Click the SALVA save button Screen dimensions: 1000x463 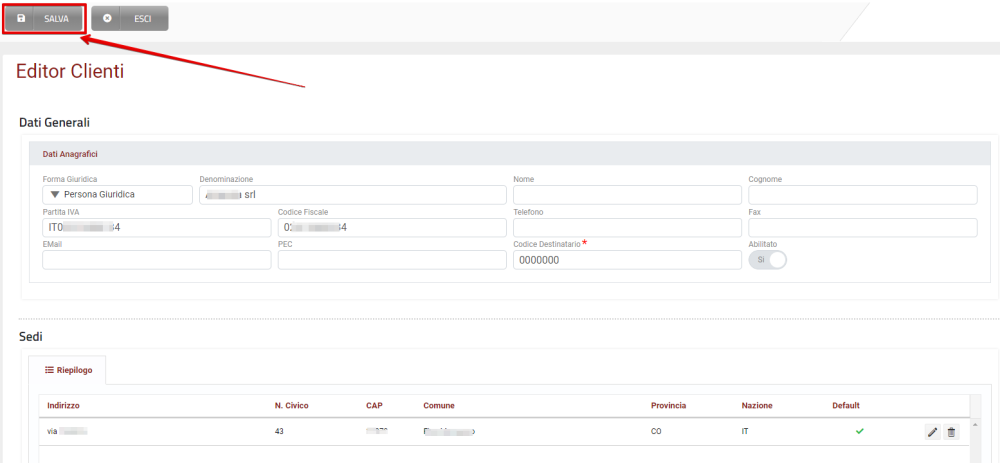point(44,18)
